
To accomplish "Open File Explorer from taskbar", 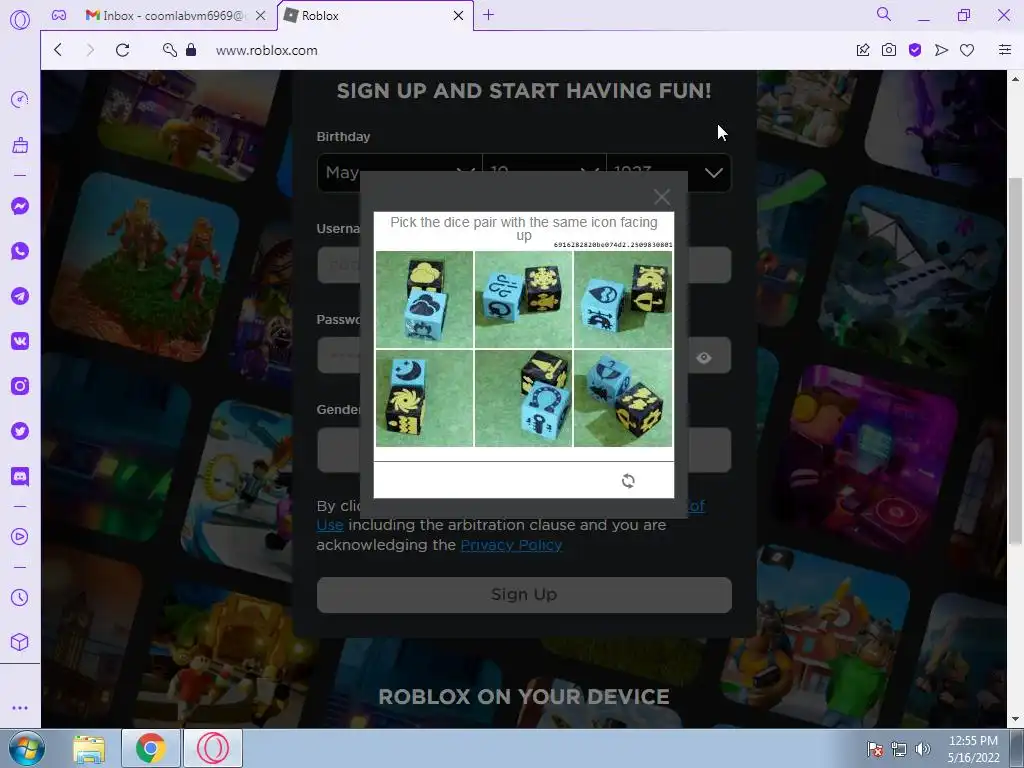I will [89, 748].
